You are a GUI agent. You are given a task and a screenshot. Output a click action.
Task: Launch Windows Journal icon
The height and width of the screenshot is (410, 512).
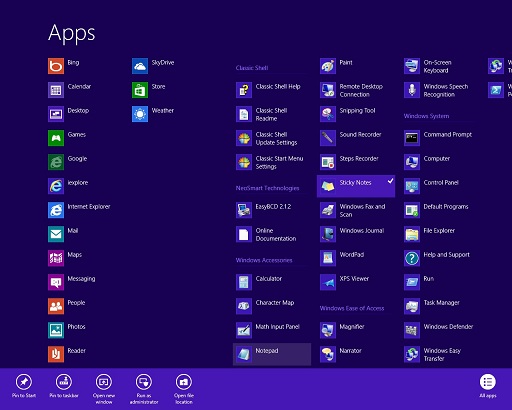pyautogui.click(x=328, y=234)
